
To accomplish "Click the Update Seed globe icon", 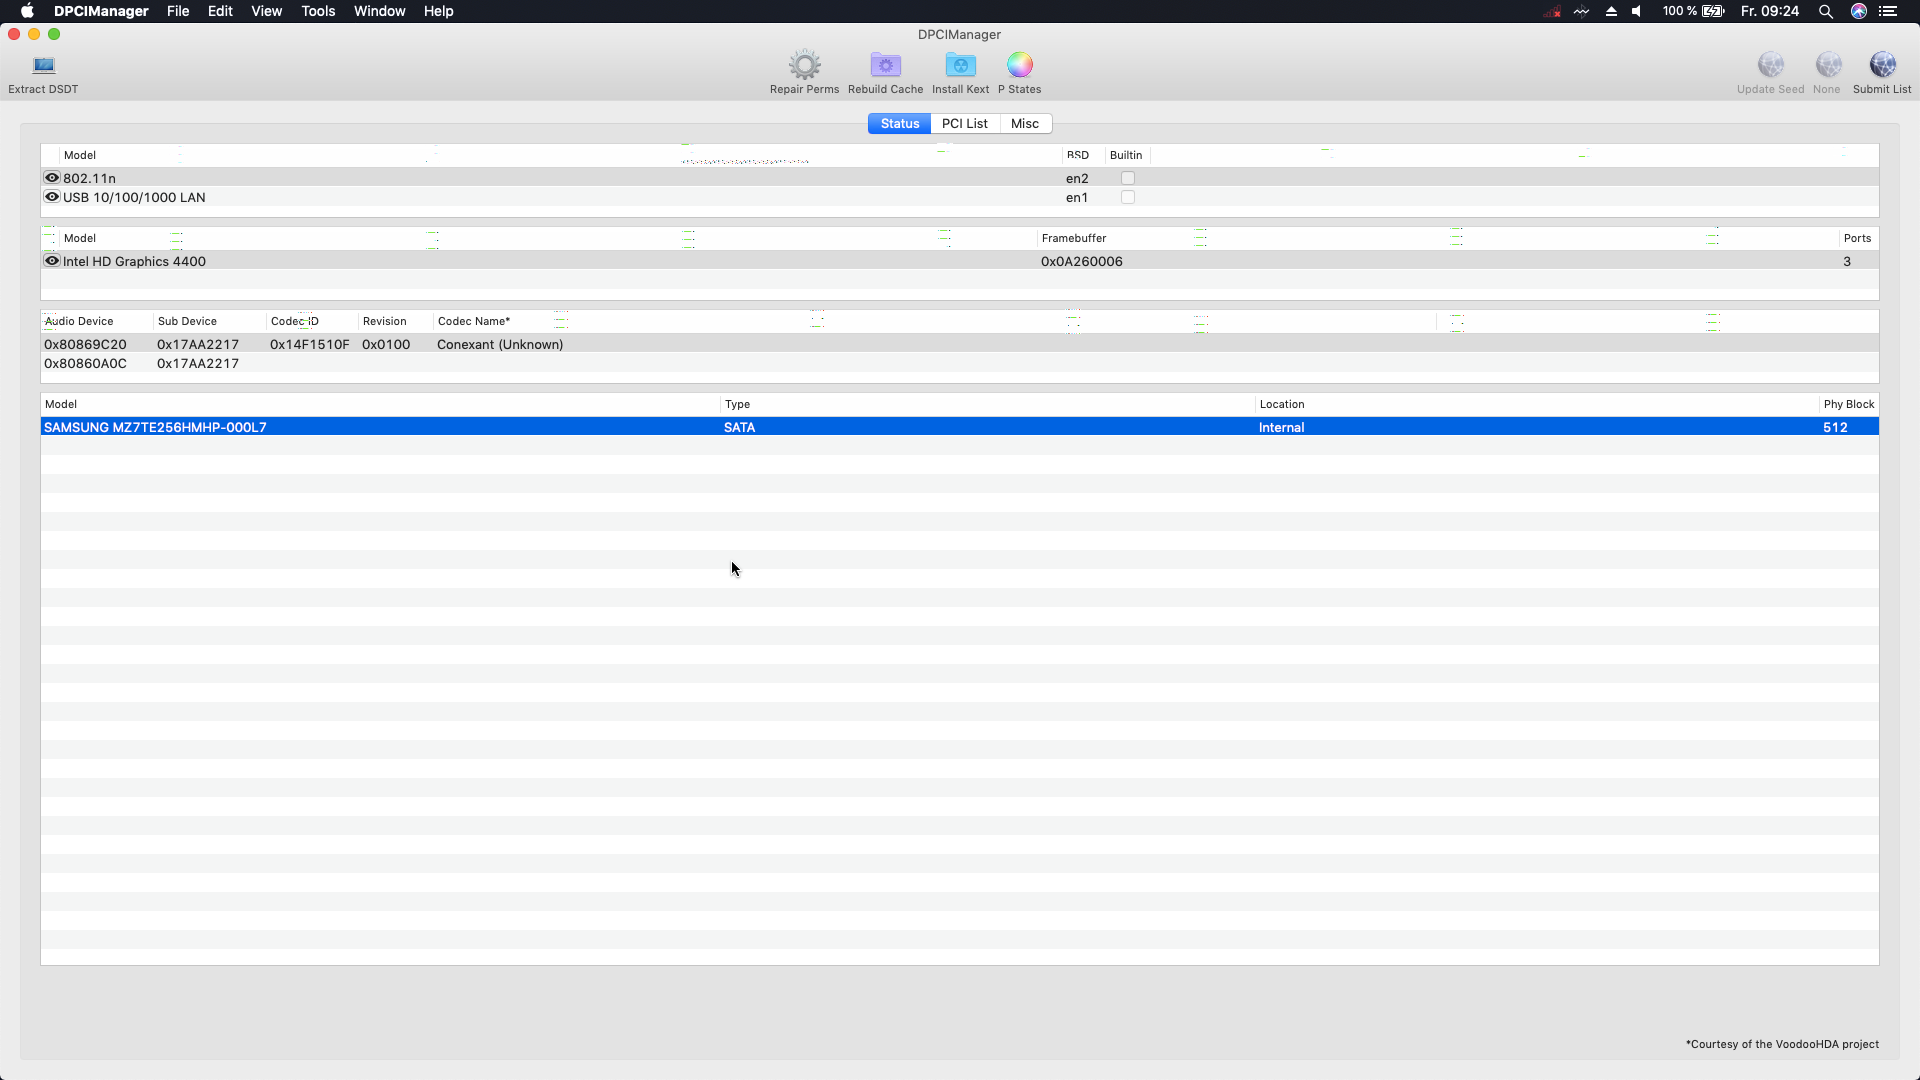I will point(1770,66).
